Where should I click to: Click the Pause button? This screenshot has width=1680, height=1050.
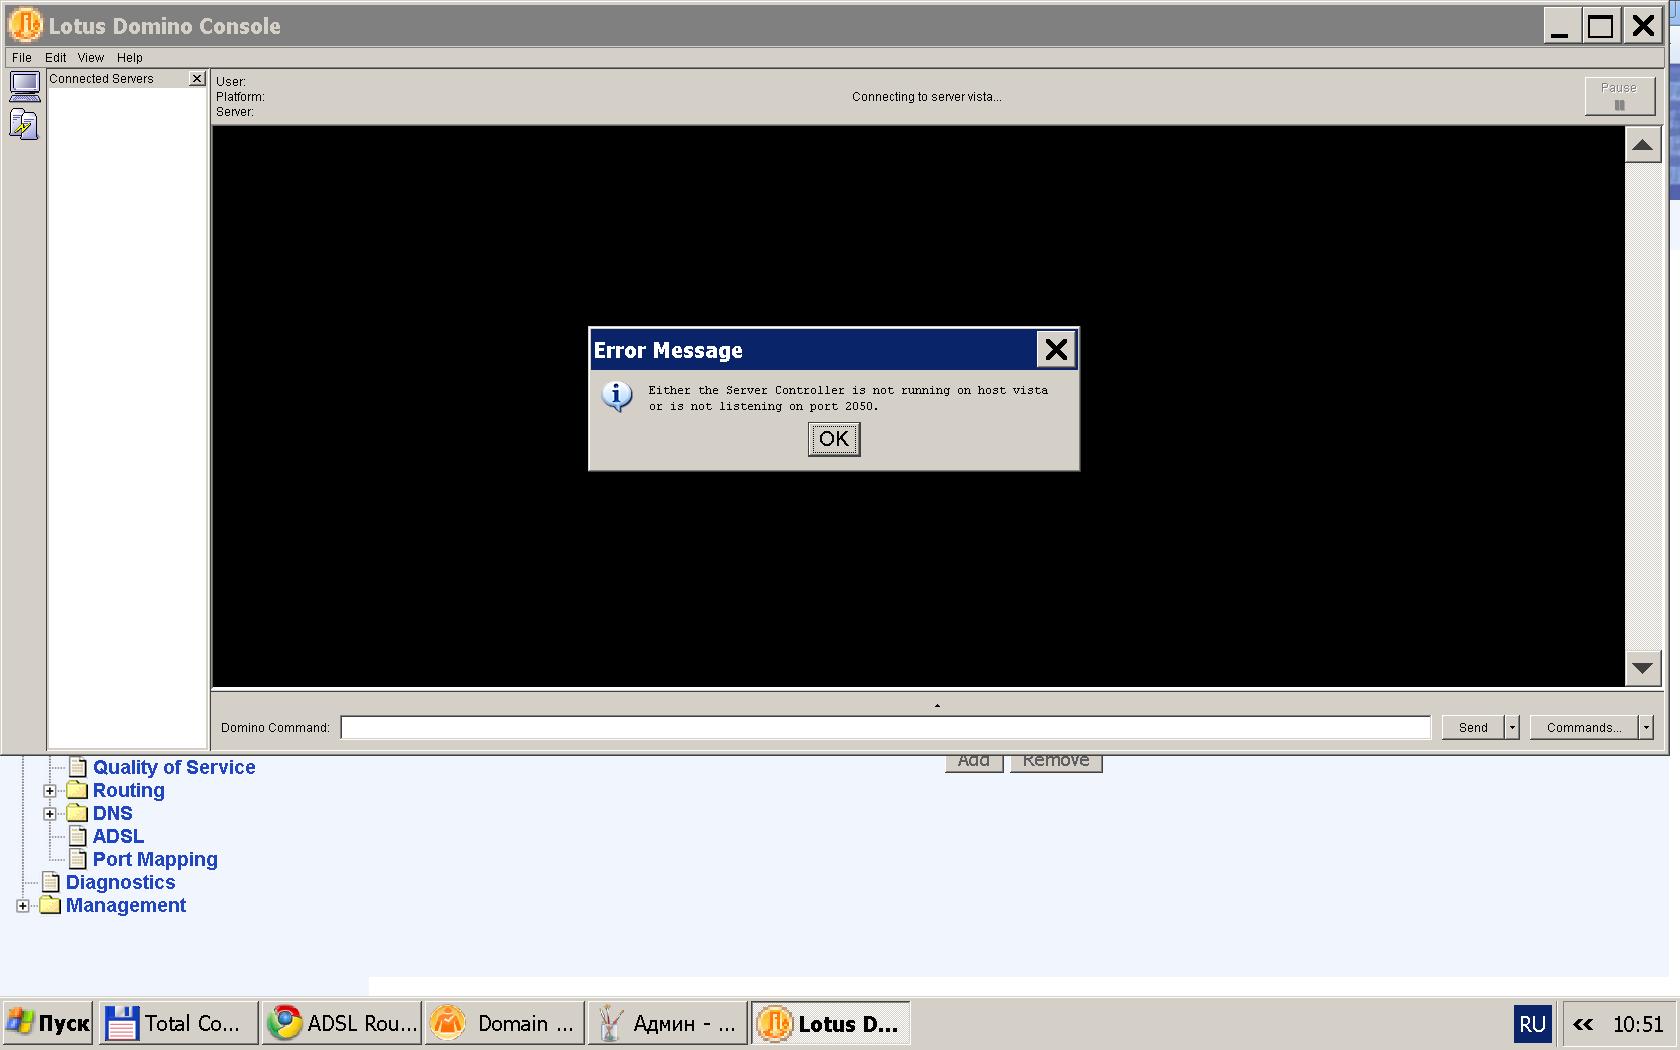(x=1619, y=96)
